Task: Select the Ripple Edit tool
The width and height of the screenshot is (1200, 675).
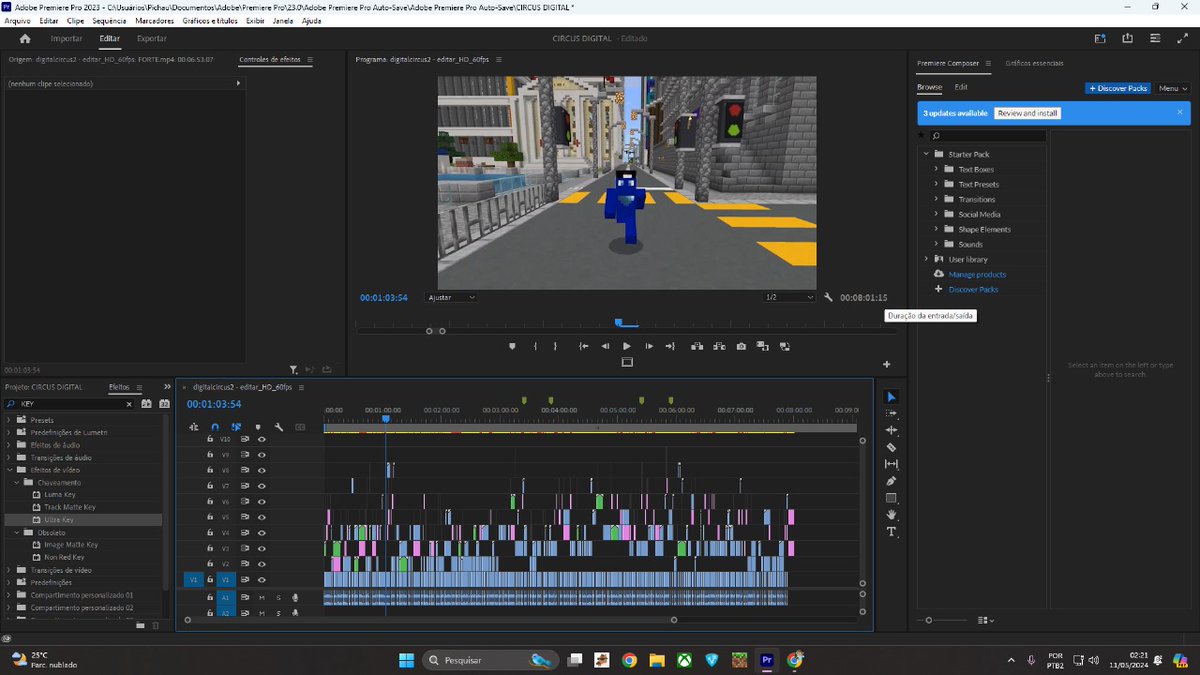Action: click(x=891, y=430)
